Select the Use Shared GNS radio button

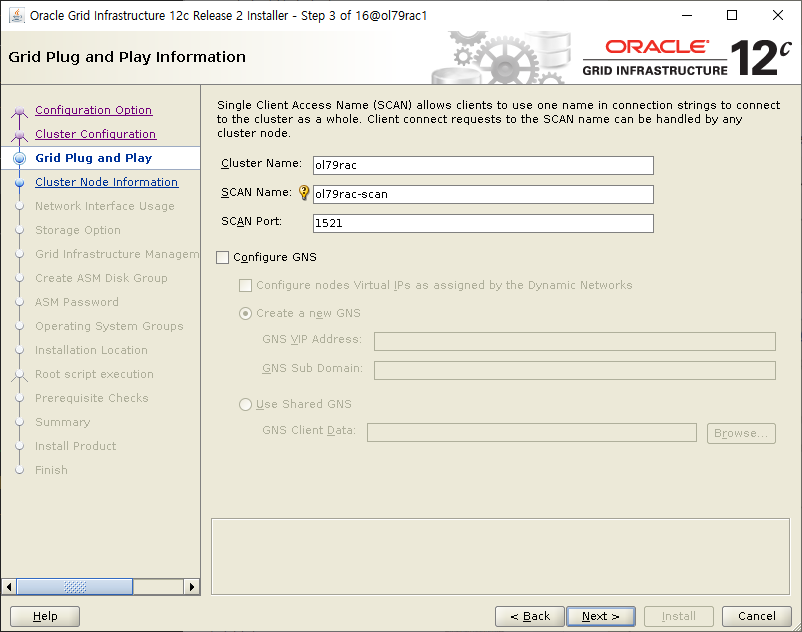[x=246, y=404]
